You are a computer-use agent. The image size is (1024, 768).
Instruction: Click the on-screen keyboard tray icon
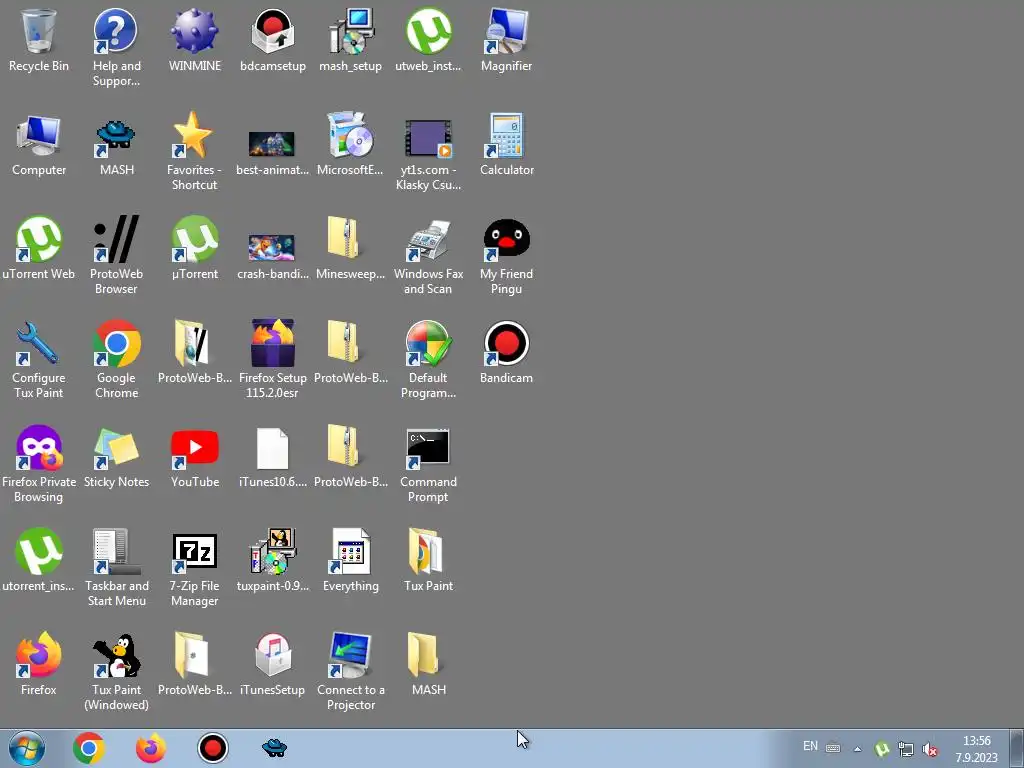pos(833,748)
